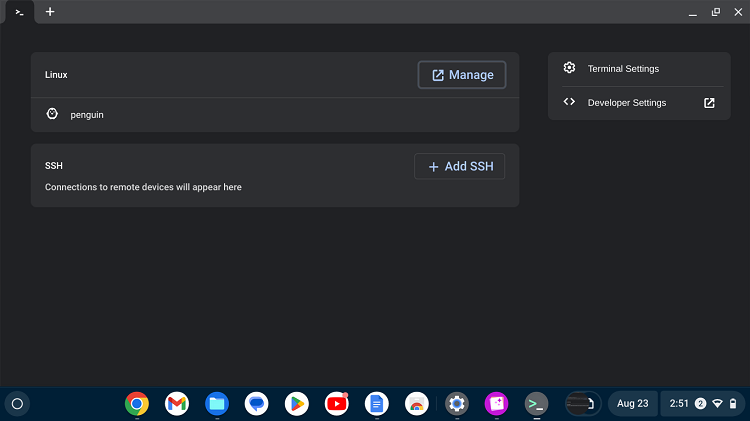Screen dimensions: 750x421
Task: Open a new terminal tab with plus
Action: coord(50,12)
